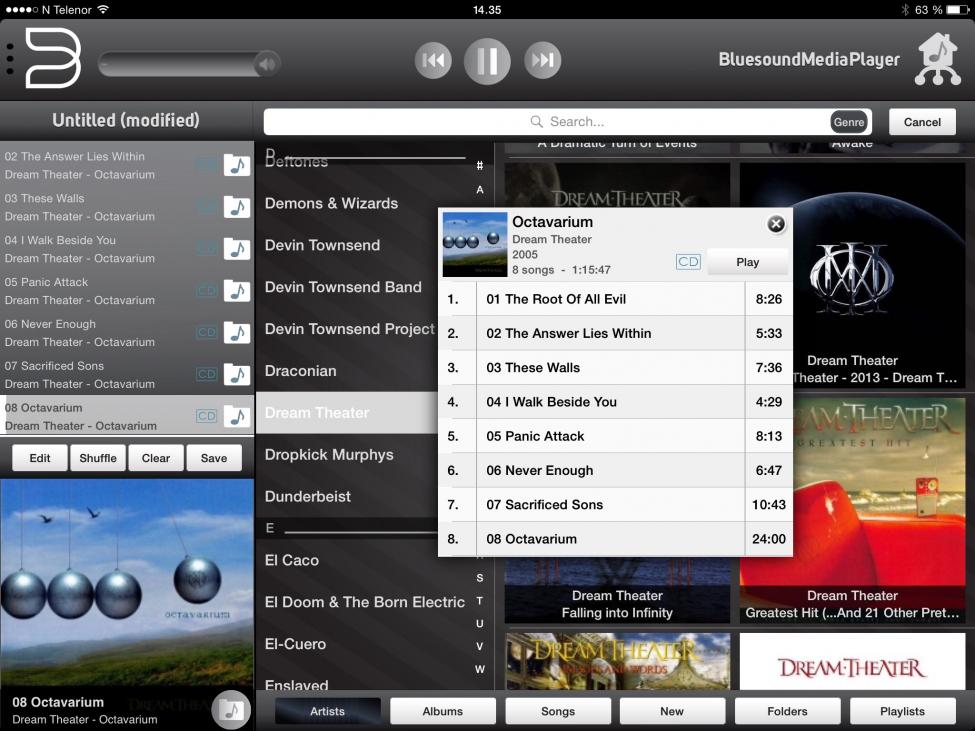Image resolution: width=975 pixels, height=731 pixels.
Task: Tap the Bluesound logo icon
Action: pos(53,58)
